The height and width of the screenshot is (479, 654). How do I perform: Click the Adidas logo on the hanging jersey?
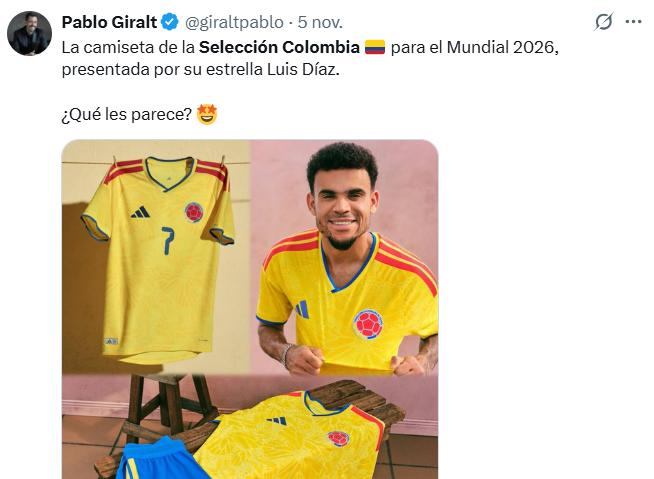pyautogui.click(x=141, y=212)
